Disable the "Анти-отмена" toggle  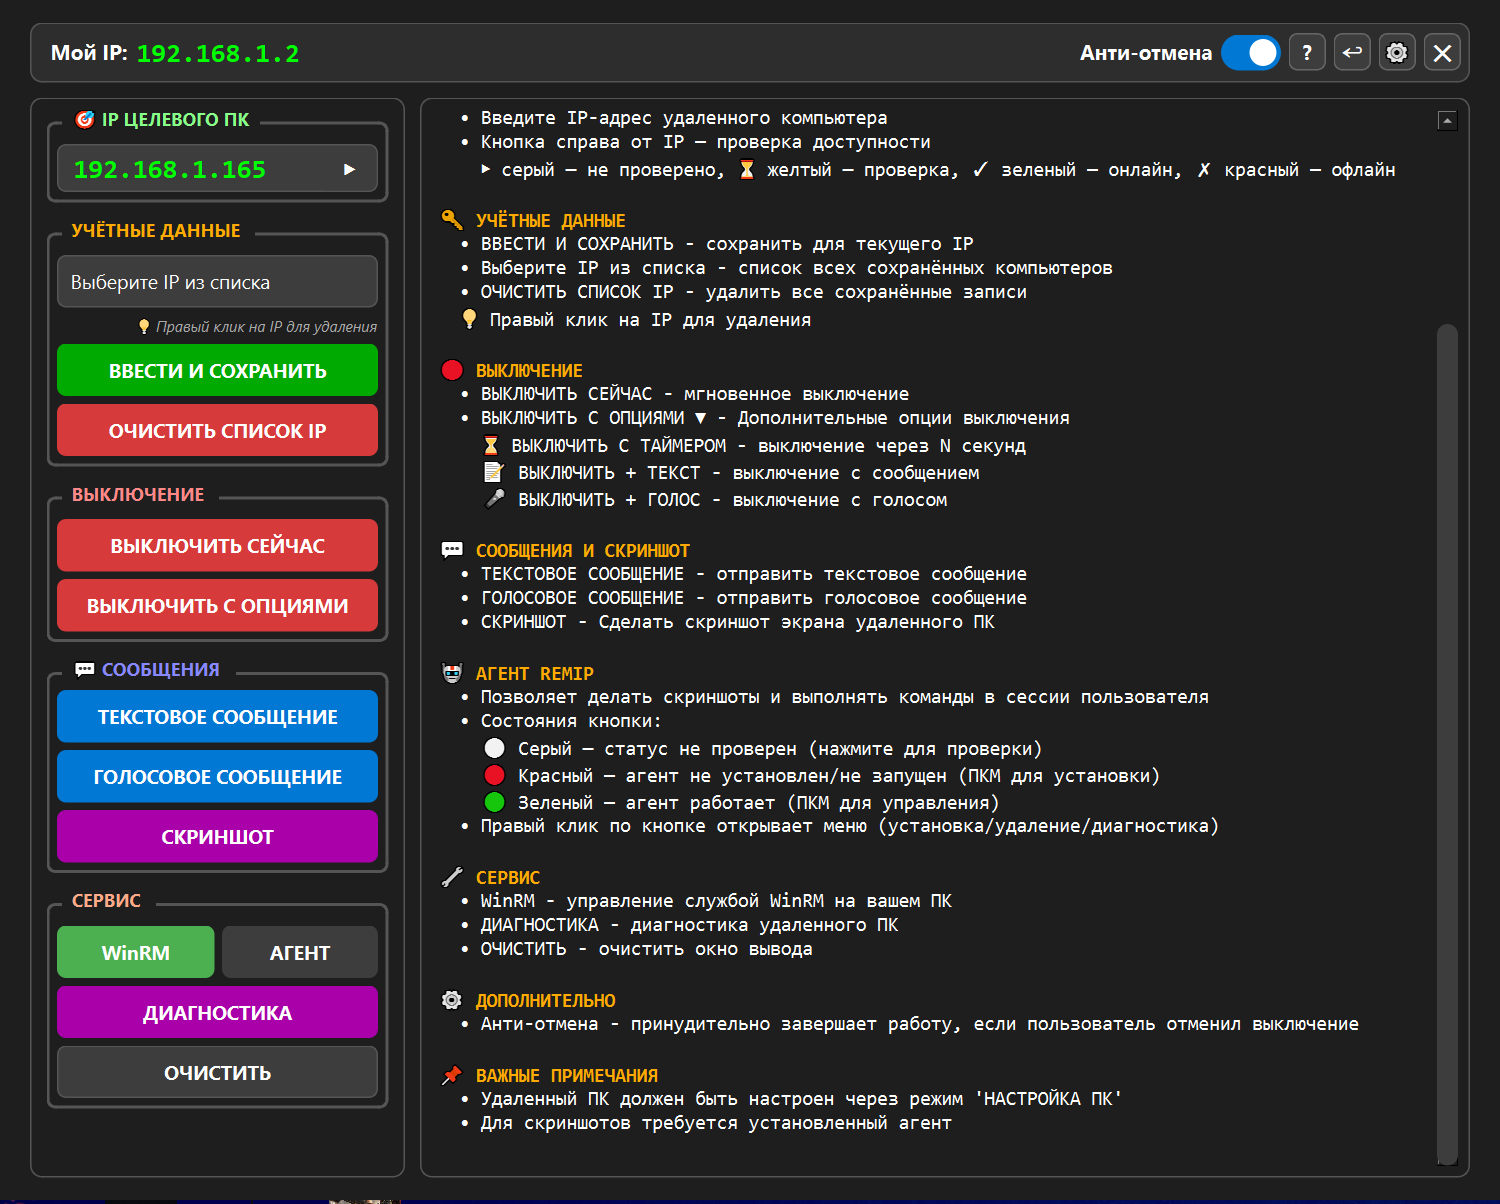click(x=1251, y=52)
